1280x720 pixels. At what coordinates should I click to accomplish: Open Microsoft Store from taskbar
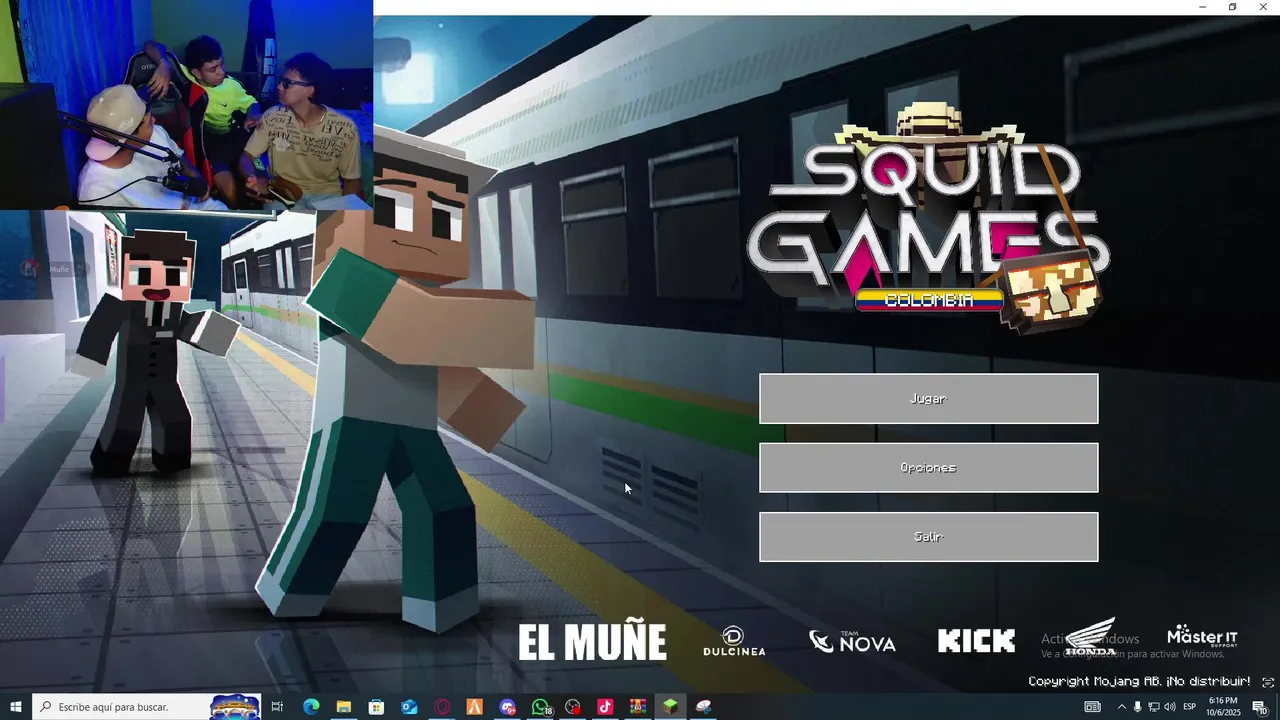(376, 707)
